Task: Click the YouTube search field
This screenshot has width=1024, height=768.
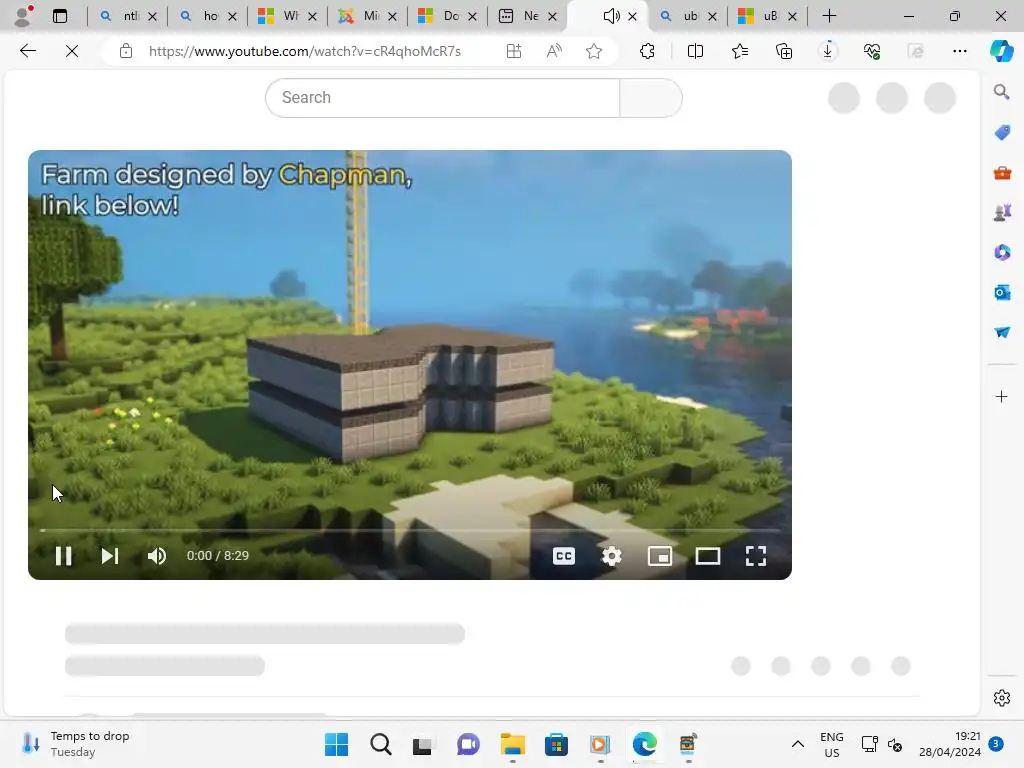Action: point(442,98)
